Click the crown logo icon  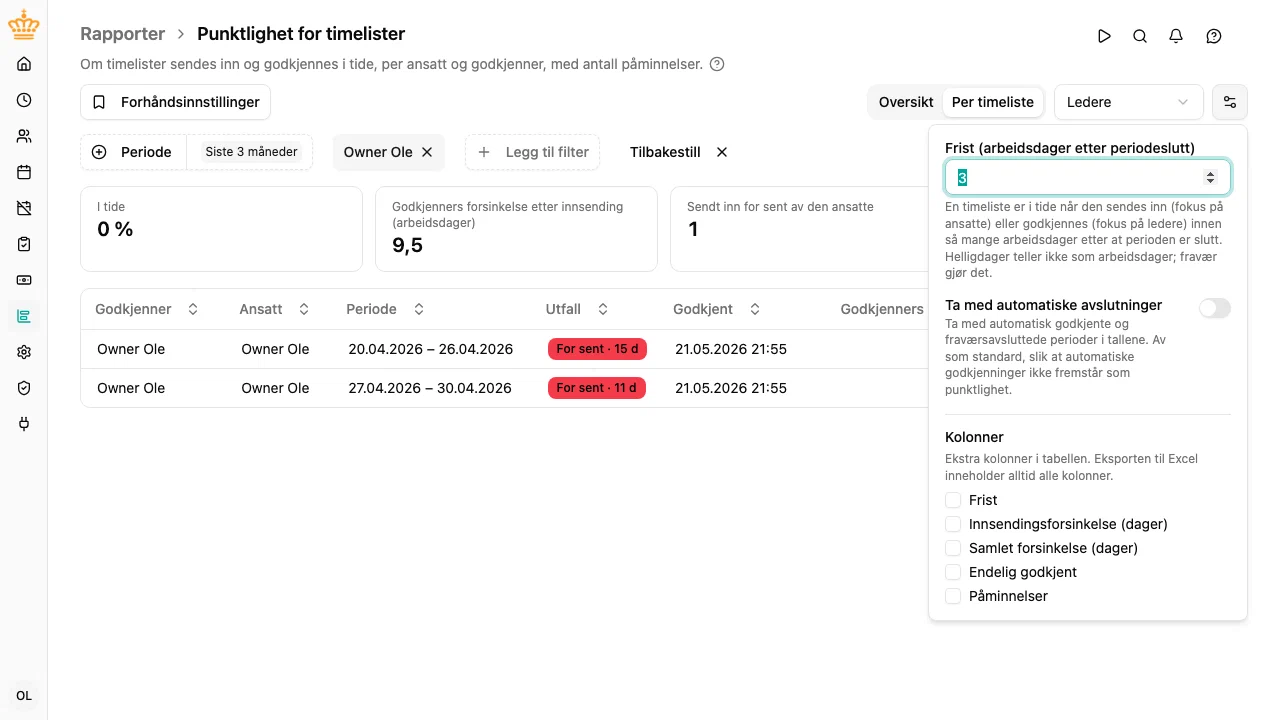click(x=23, y=25)
